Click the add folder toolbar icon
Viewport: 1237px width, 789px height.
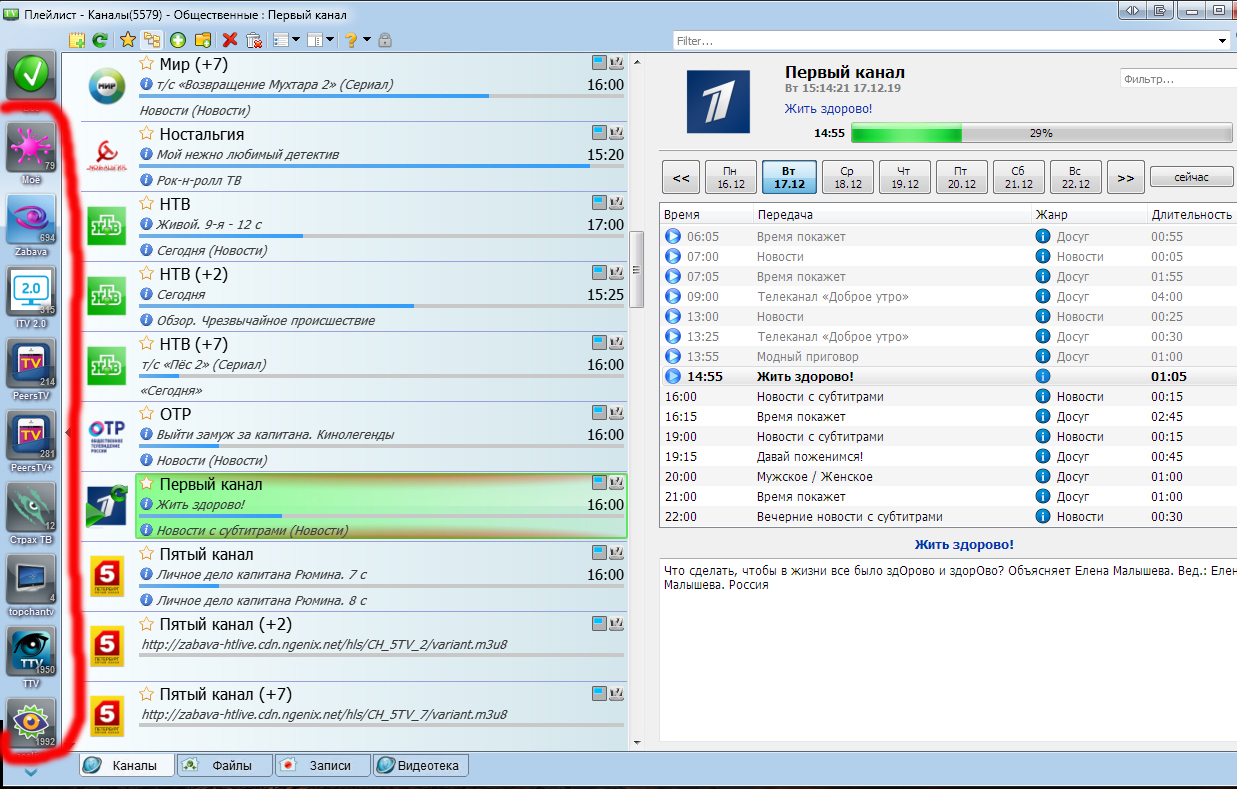tap(203, 40)
